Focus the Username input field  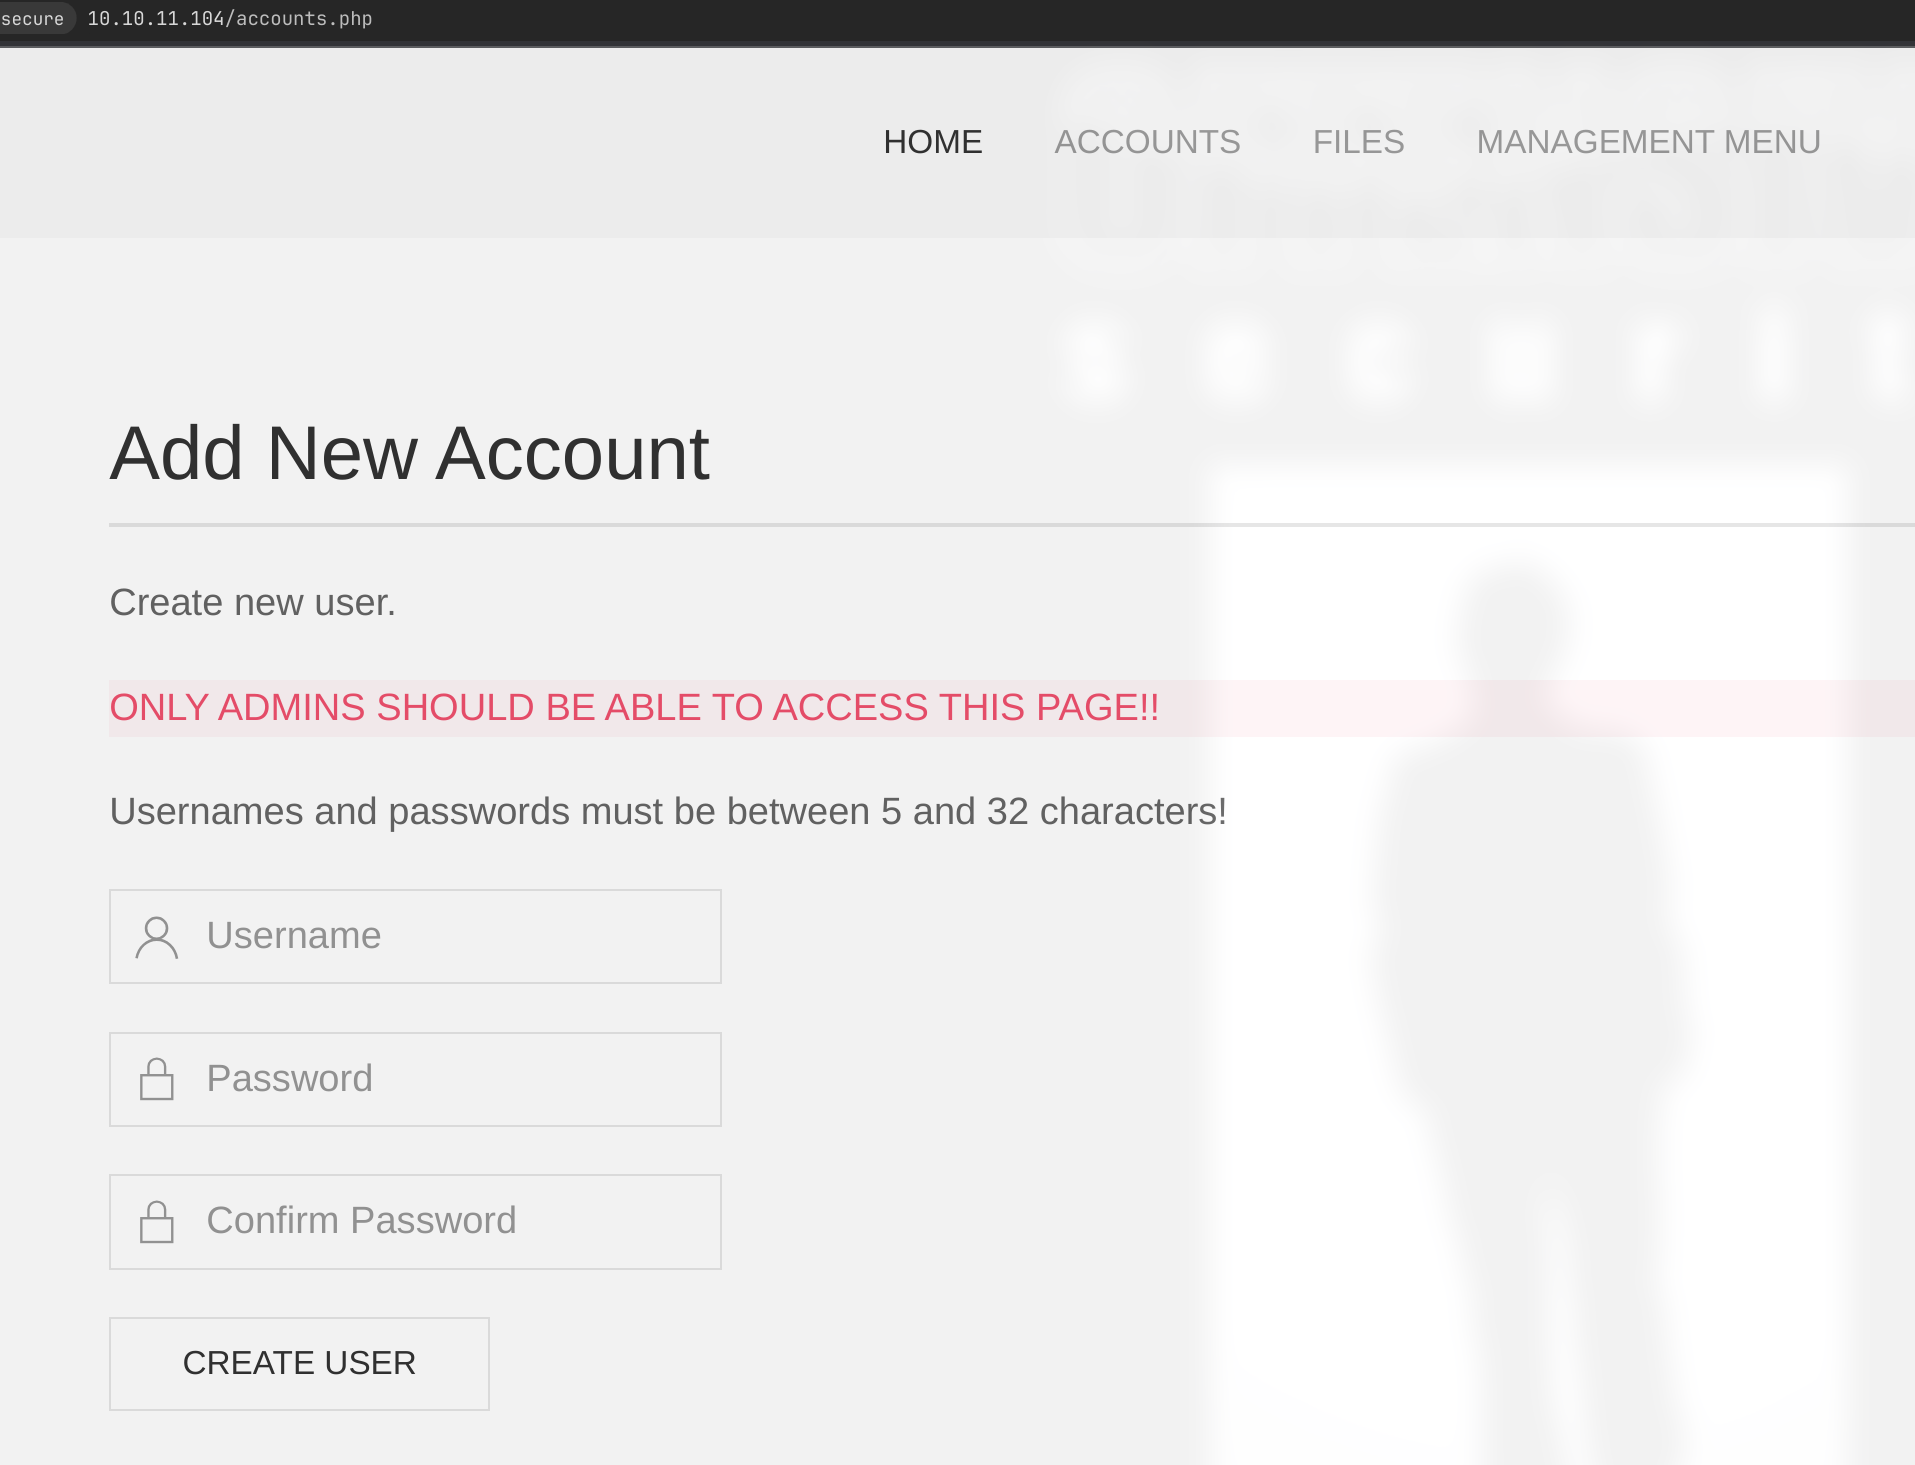pos(415,936)
